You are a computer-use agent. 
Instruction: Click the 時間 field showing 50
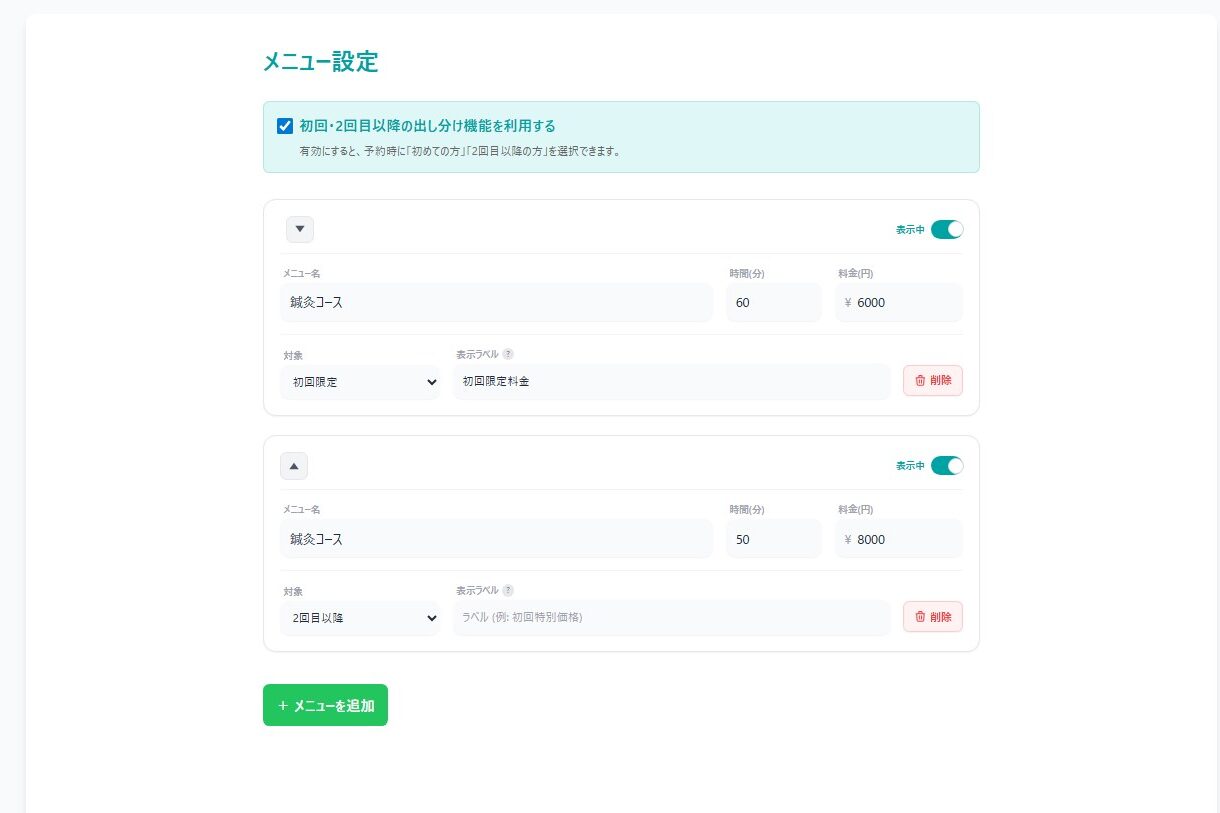point(773,538)
